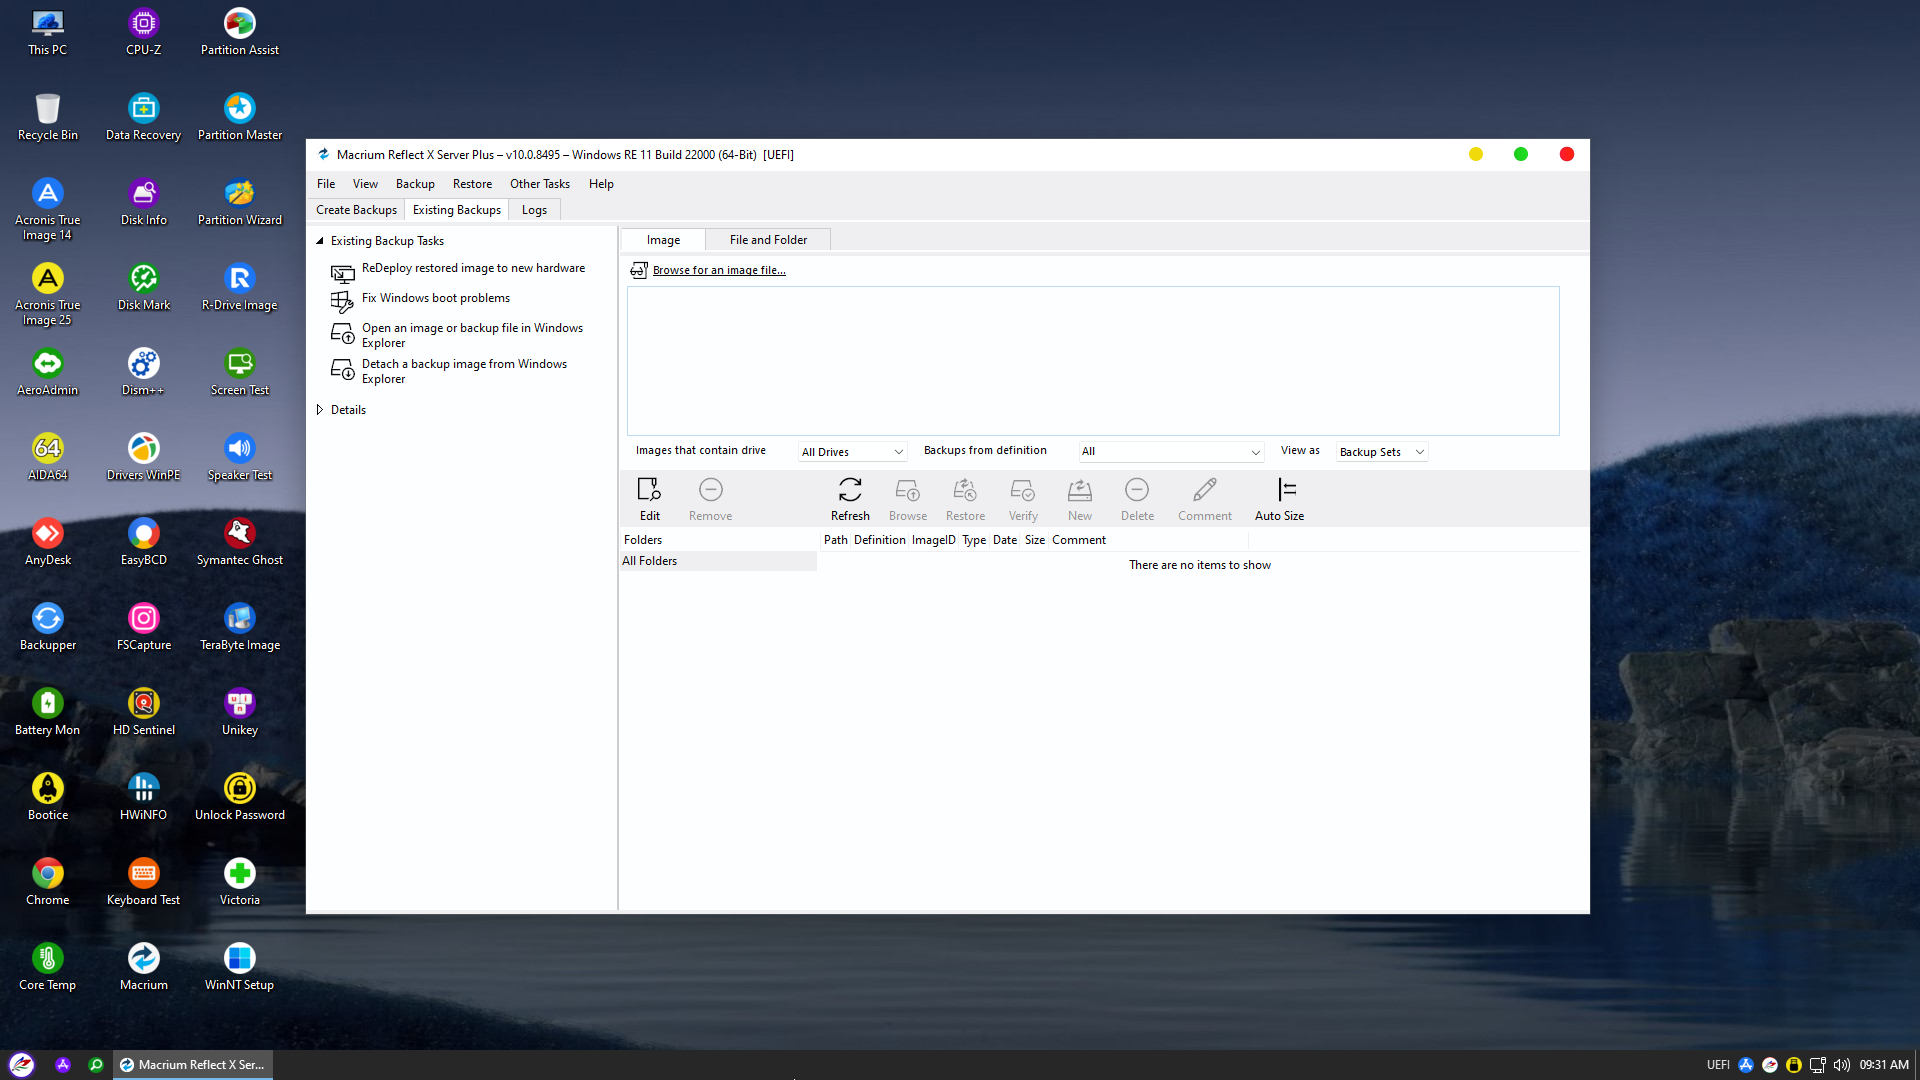Viewport: 1920px width, 1080px height.
Task: Click the Fix Windows boot problems icon
Action: [x=342, y=300]
